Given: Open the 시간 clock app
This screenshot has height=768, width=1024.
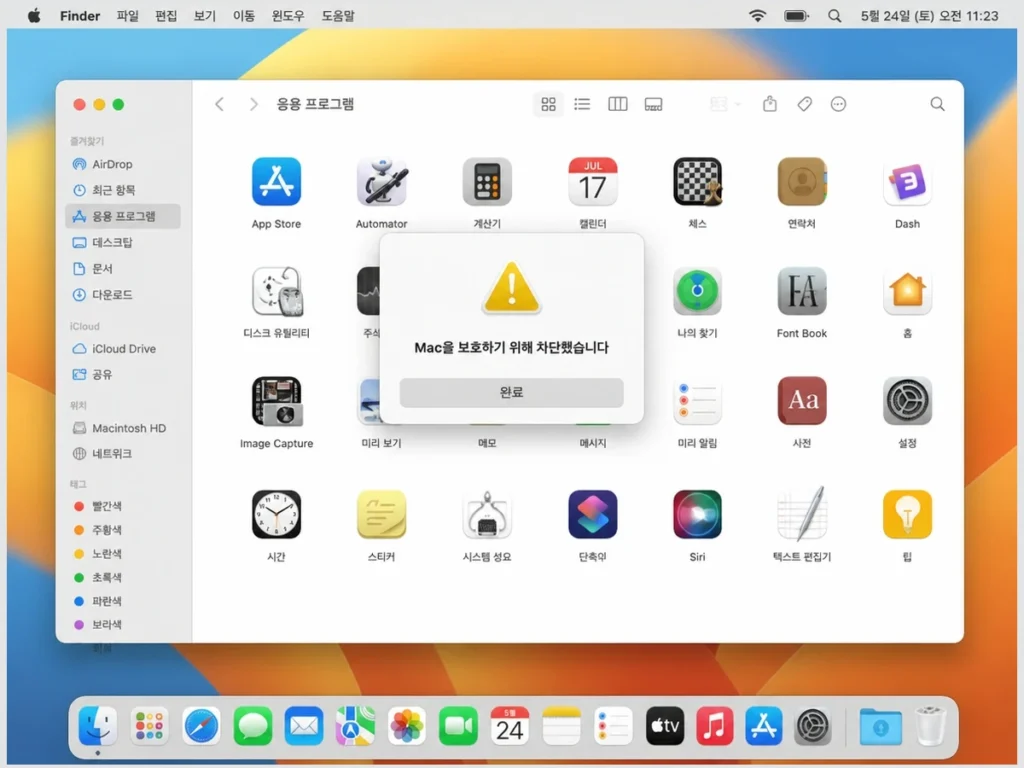Looking at the screenshot, I should click(276, 515).
